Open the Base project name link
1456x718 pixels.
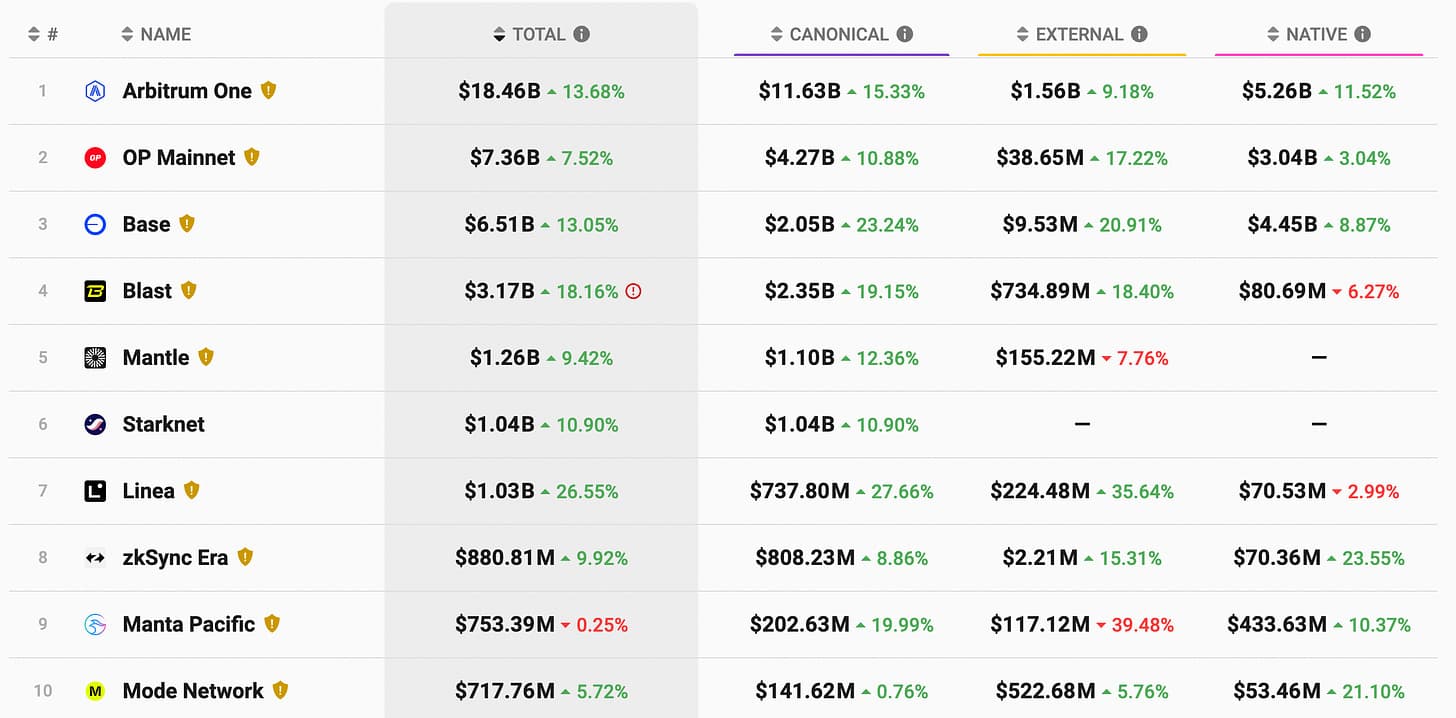146,224
